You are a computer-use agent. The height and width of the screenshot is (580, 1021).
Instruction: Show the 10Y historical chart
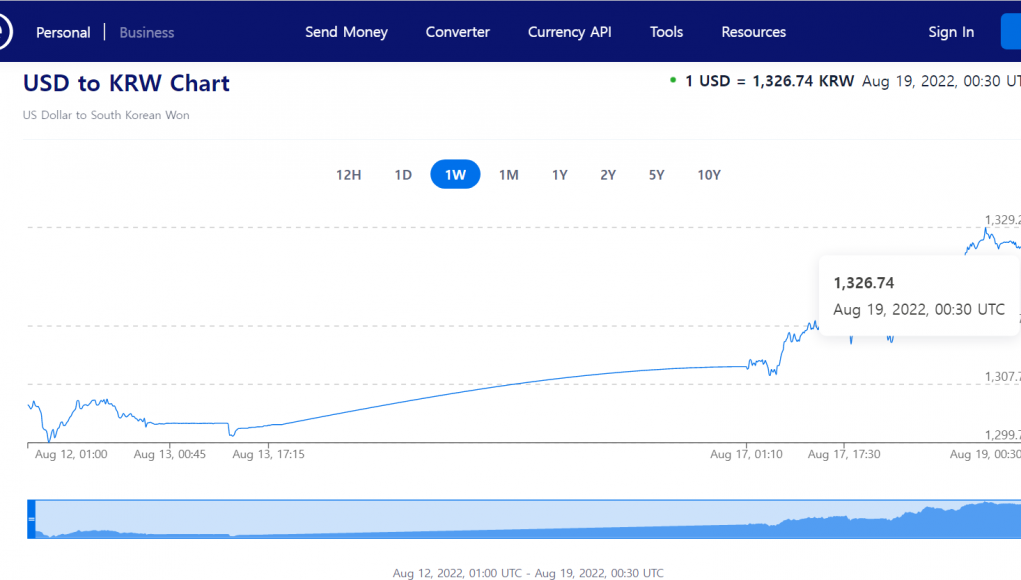709,175
